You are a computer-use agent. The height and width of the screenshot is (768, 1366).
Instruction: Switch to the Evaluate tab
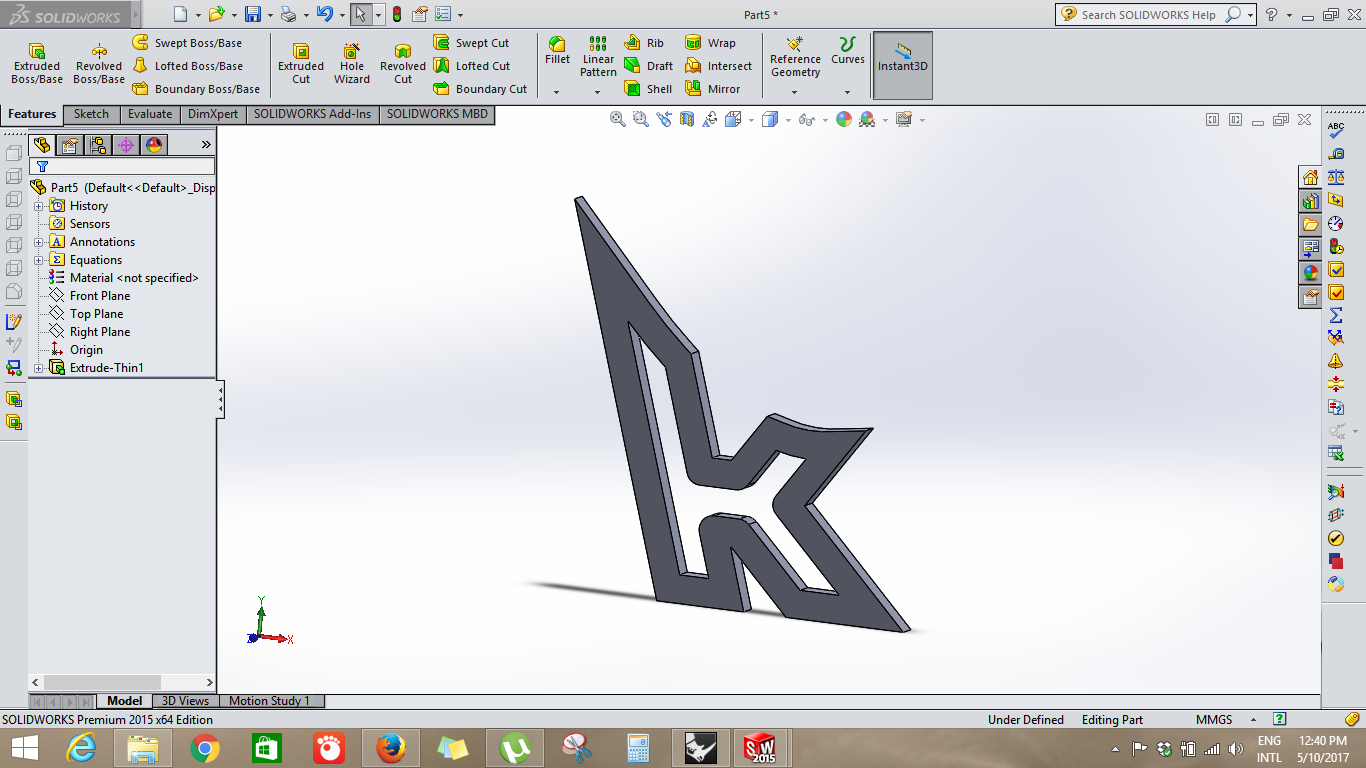click(150, 114)
